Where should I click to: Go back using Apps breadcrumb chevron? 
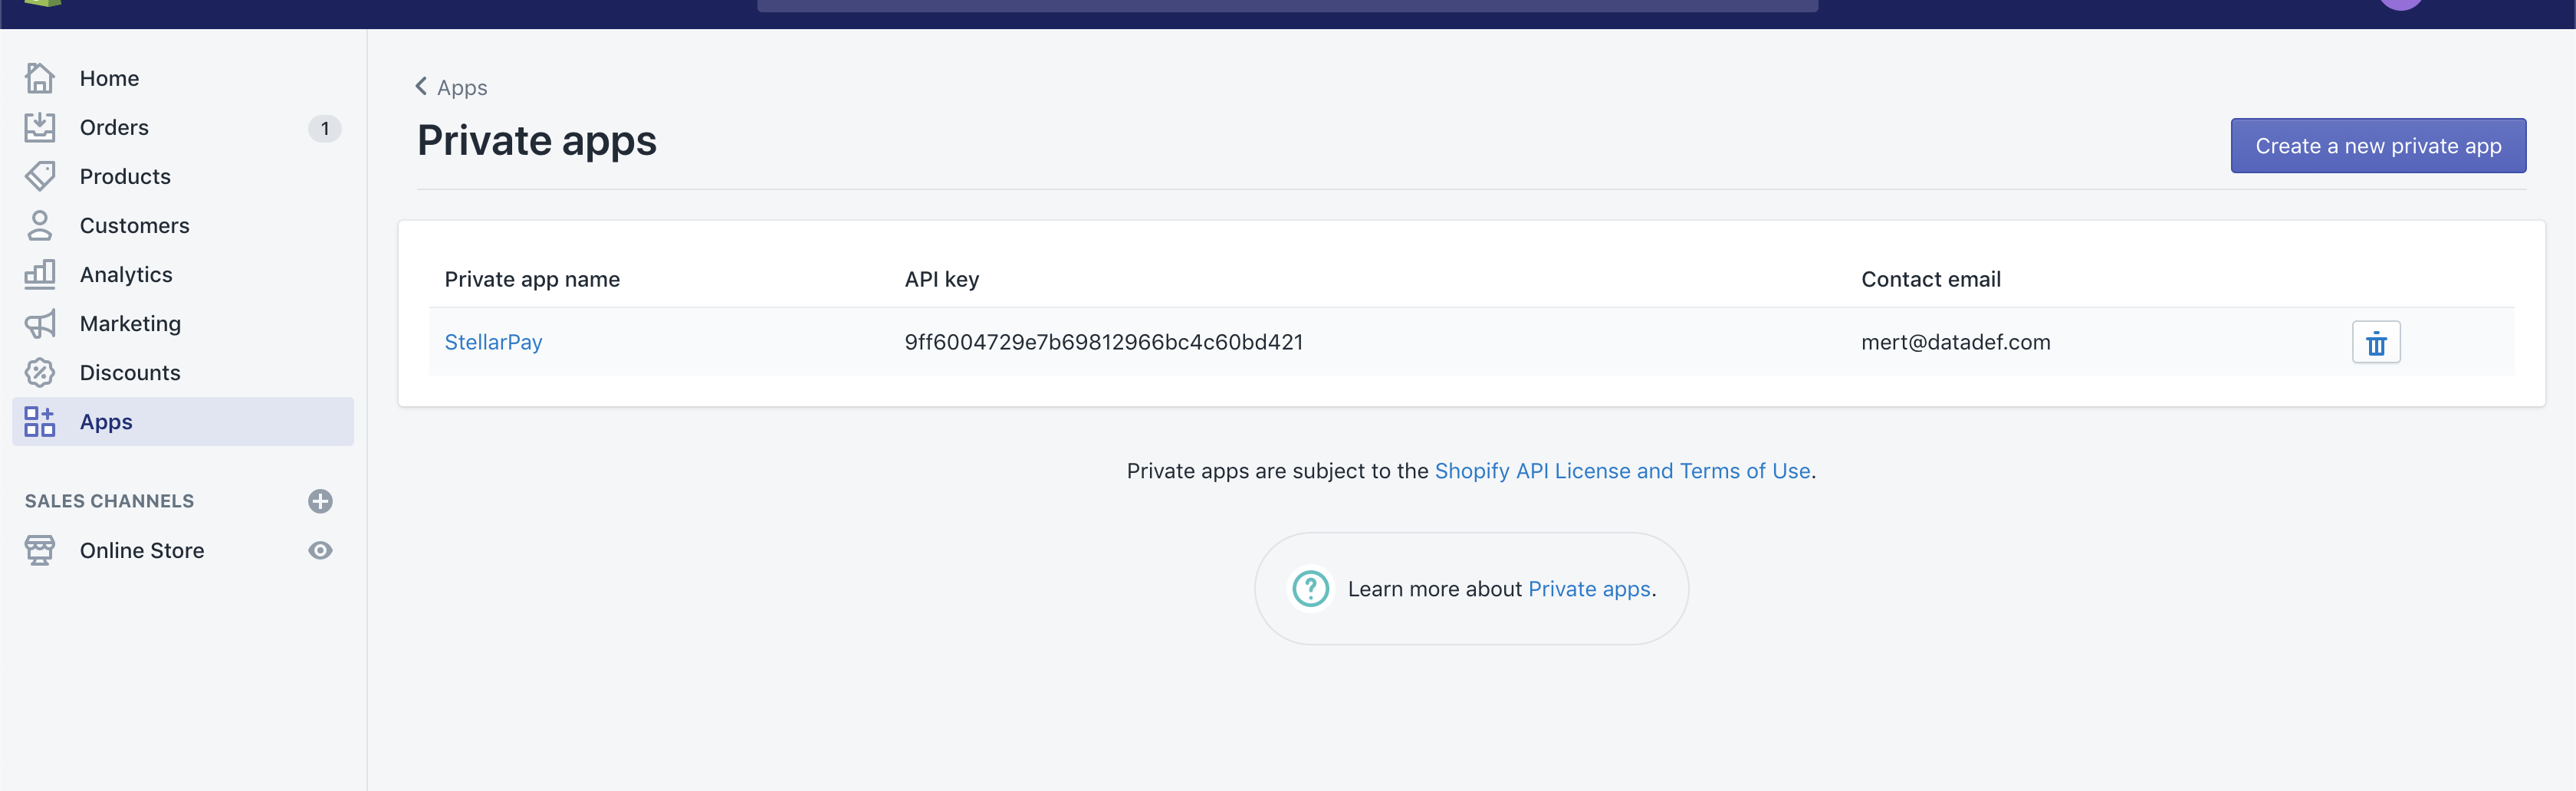[422, 87]
